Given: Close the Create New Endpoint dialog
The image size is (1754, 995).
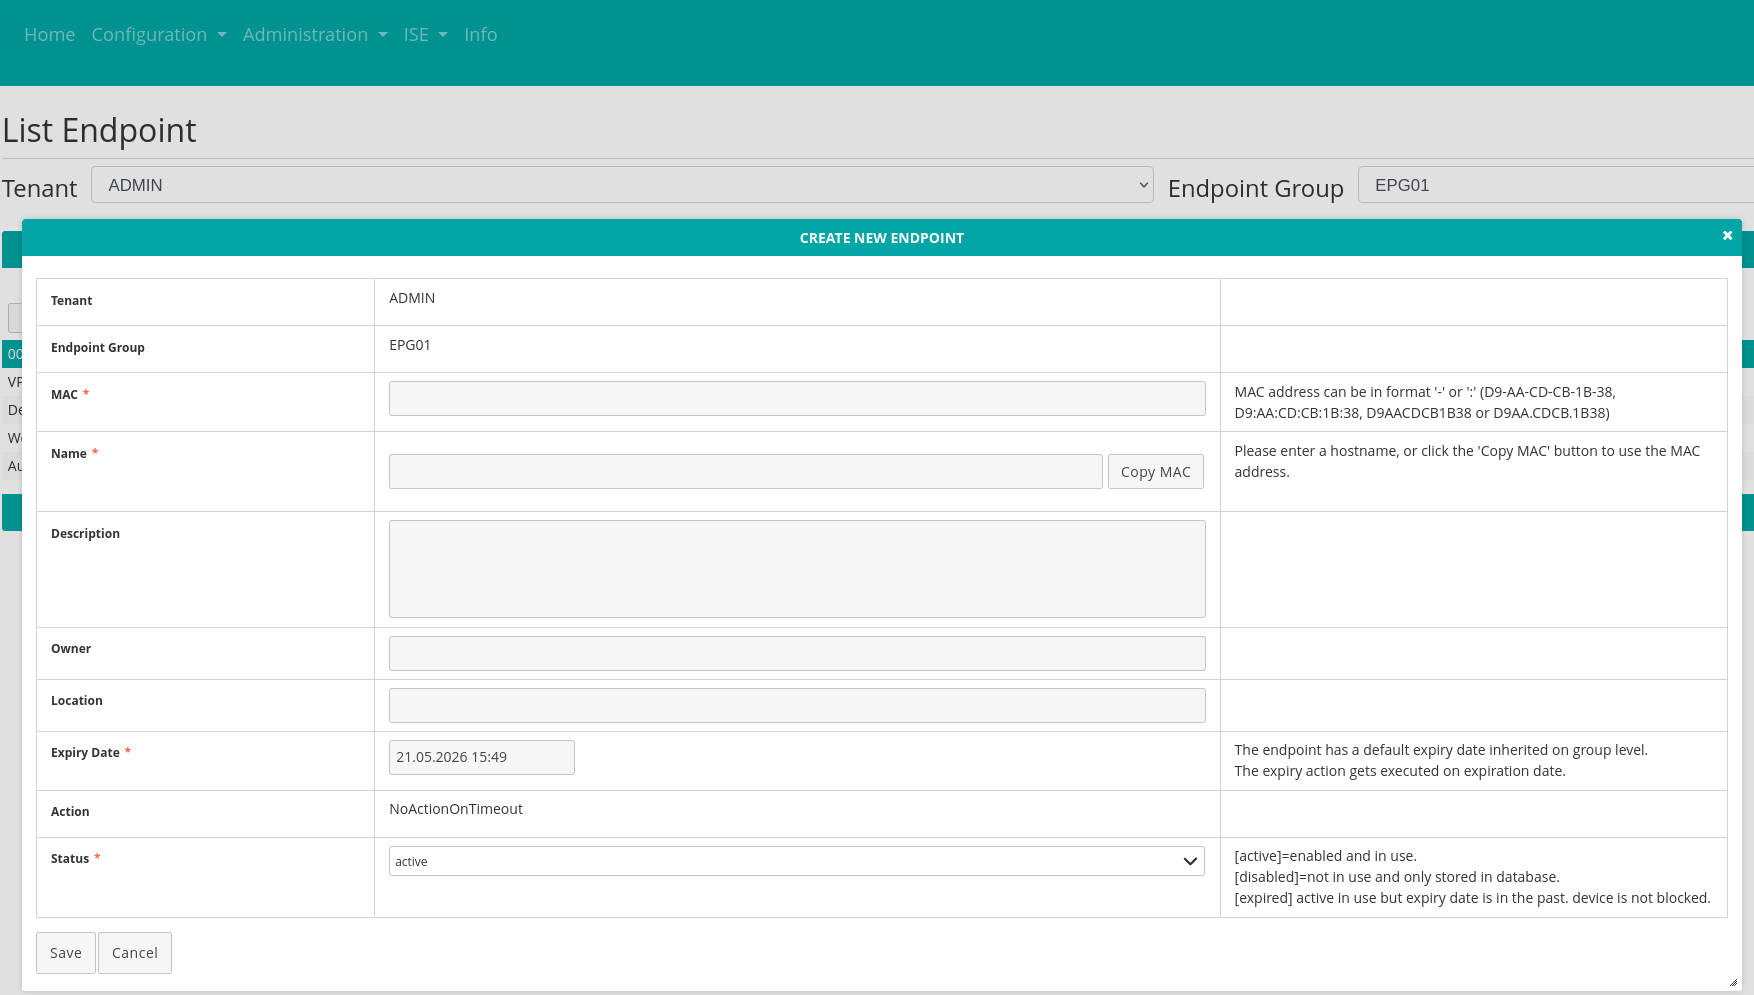Looking at the screenshot, I should [1727, 236].
